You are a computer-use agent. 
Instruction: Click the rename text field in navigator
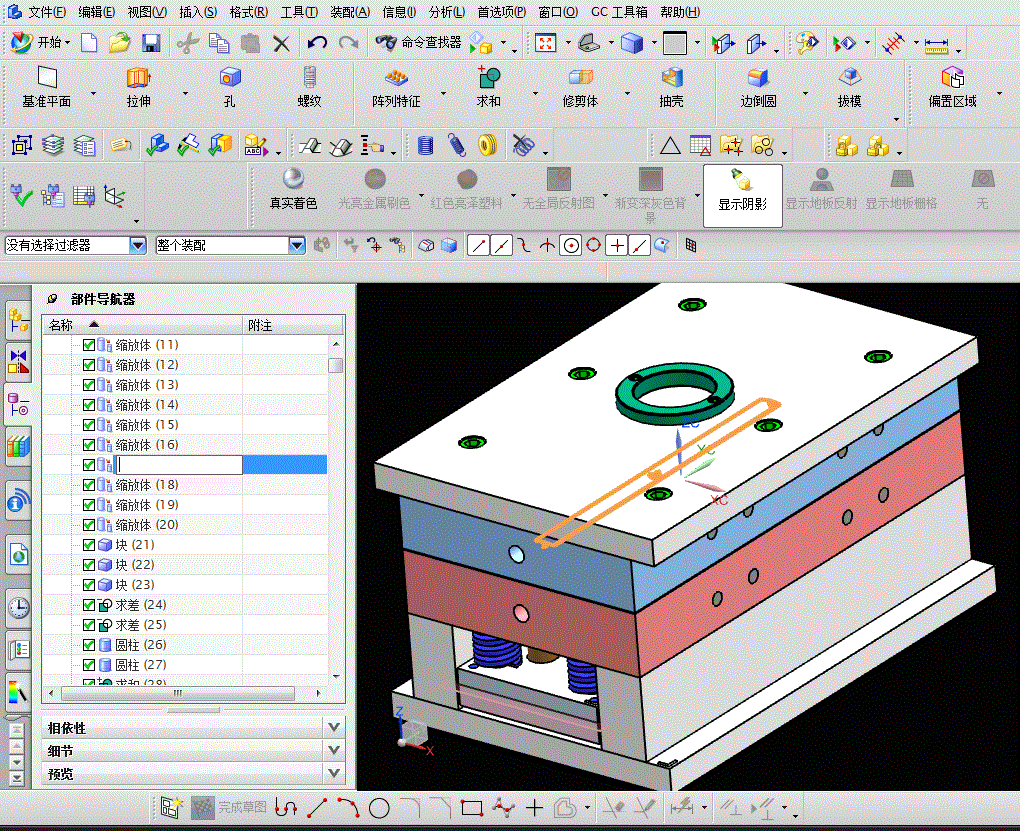click(x=180, y=465)
